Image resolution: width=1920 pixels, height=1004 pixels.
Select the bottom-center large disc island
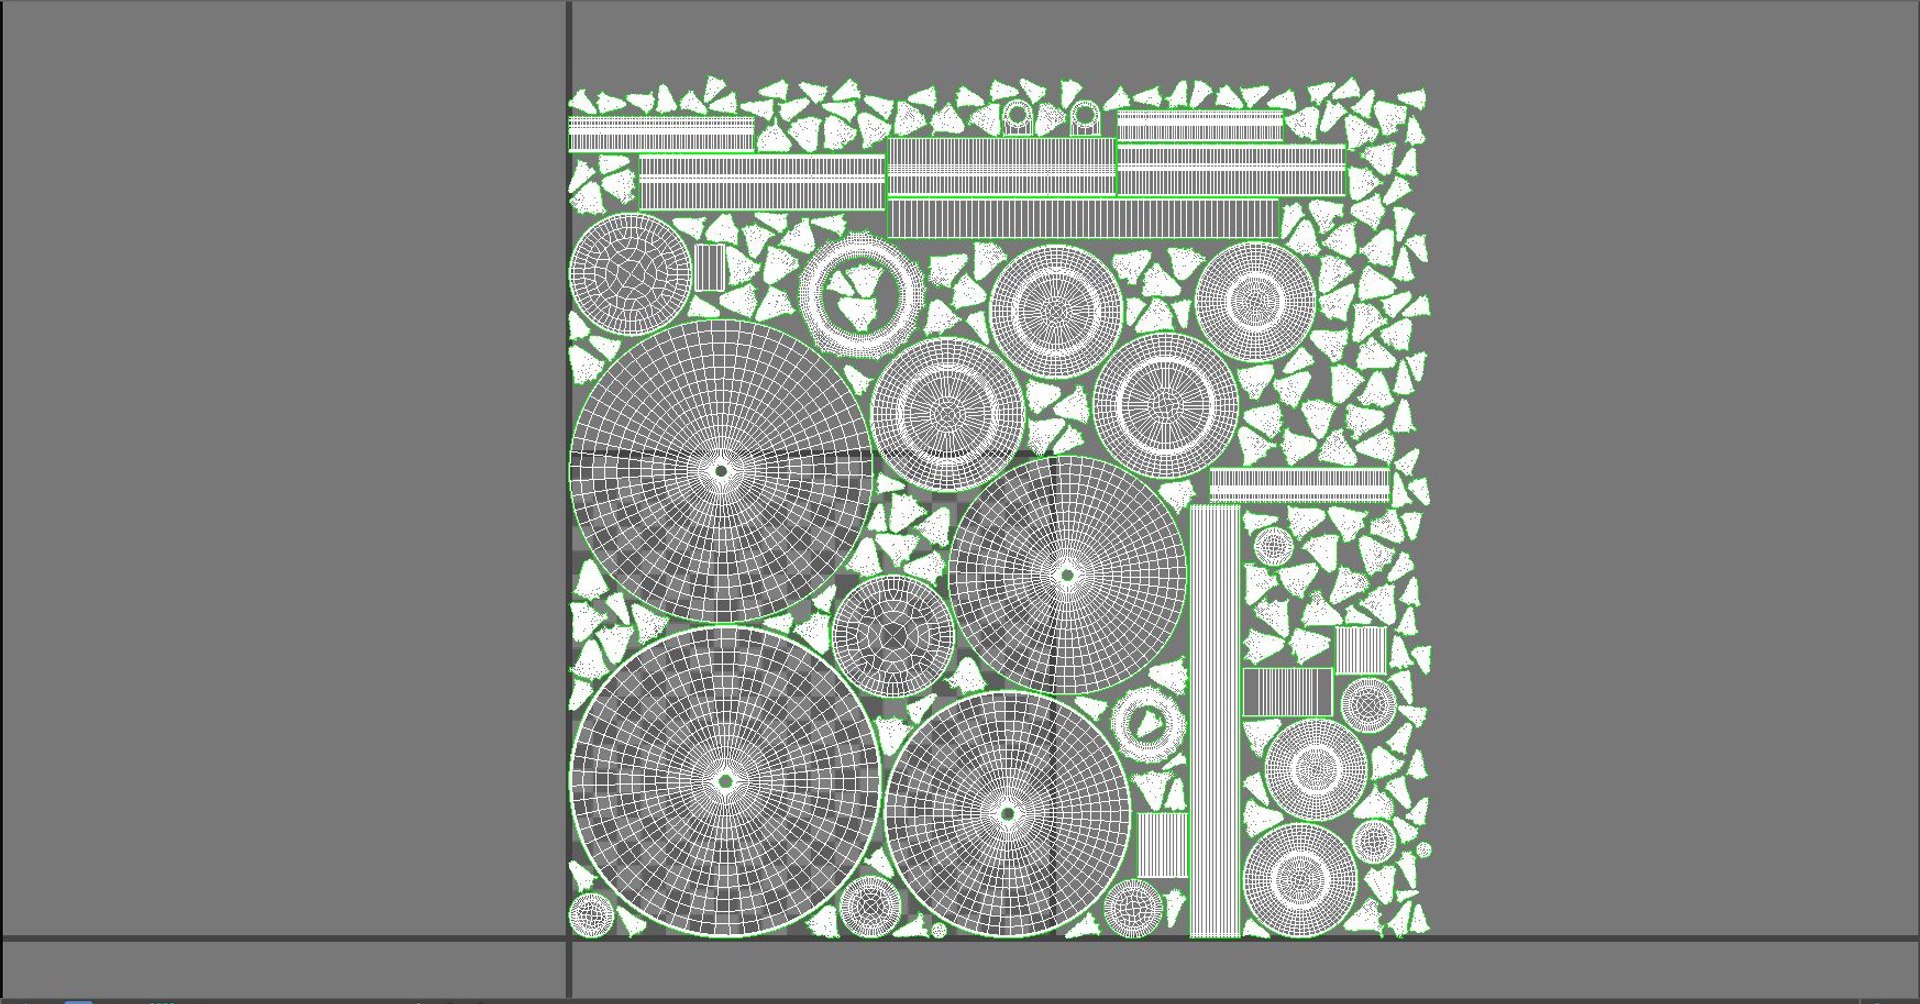click(1008, 814)
